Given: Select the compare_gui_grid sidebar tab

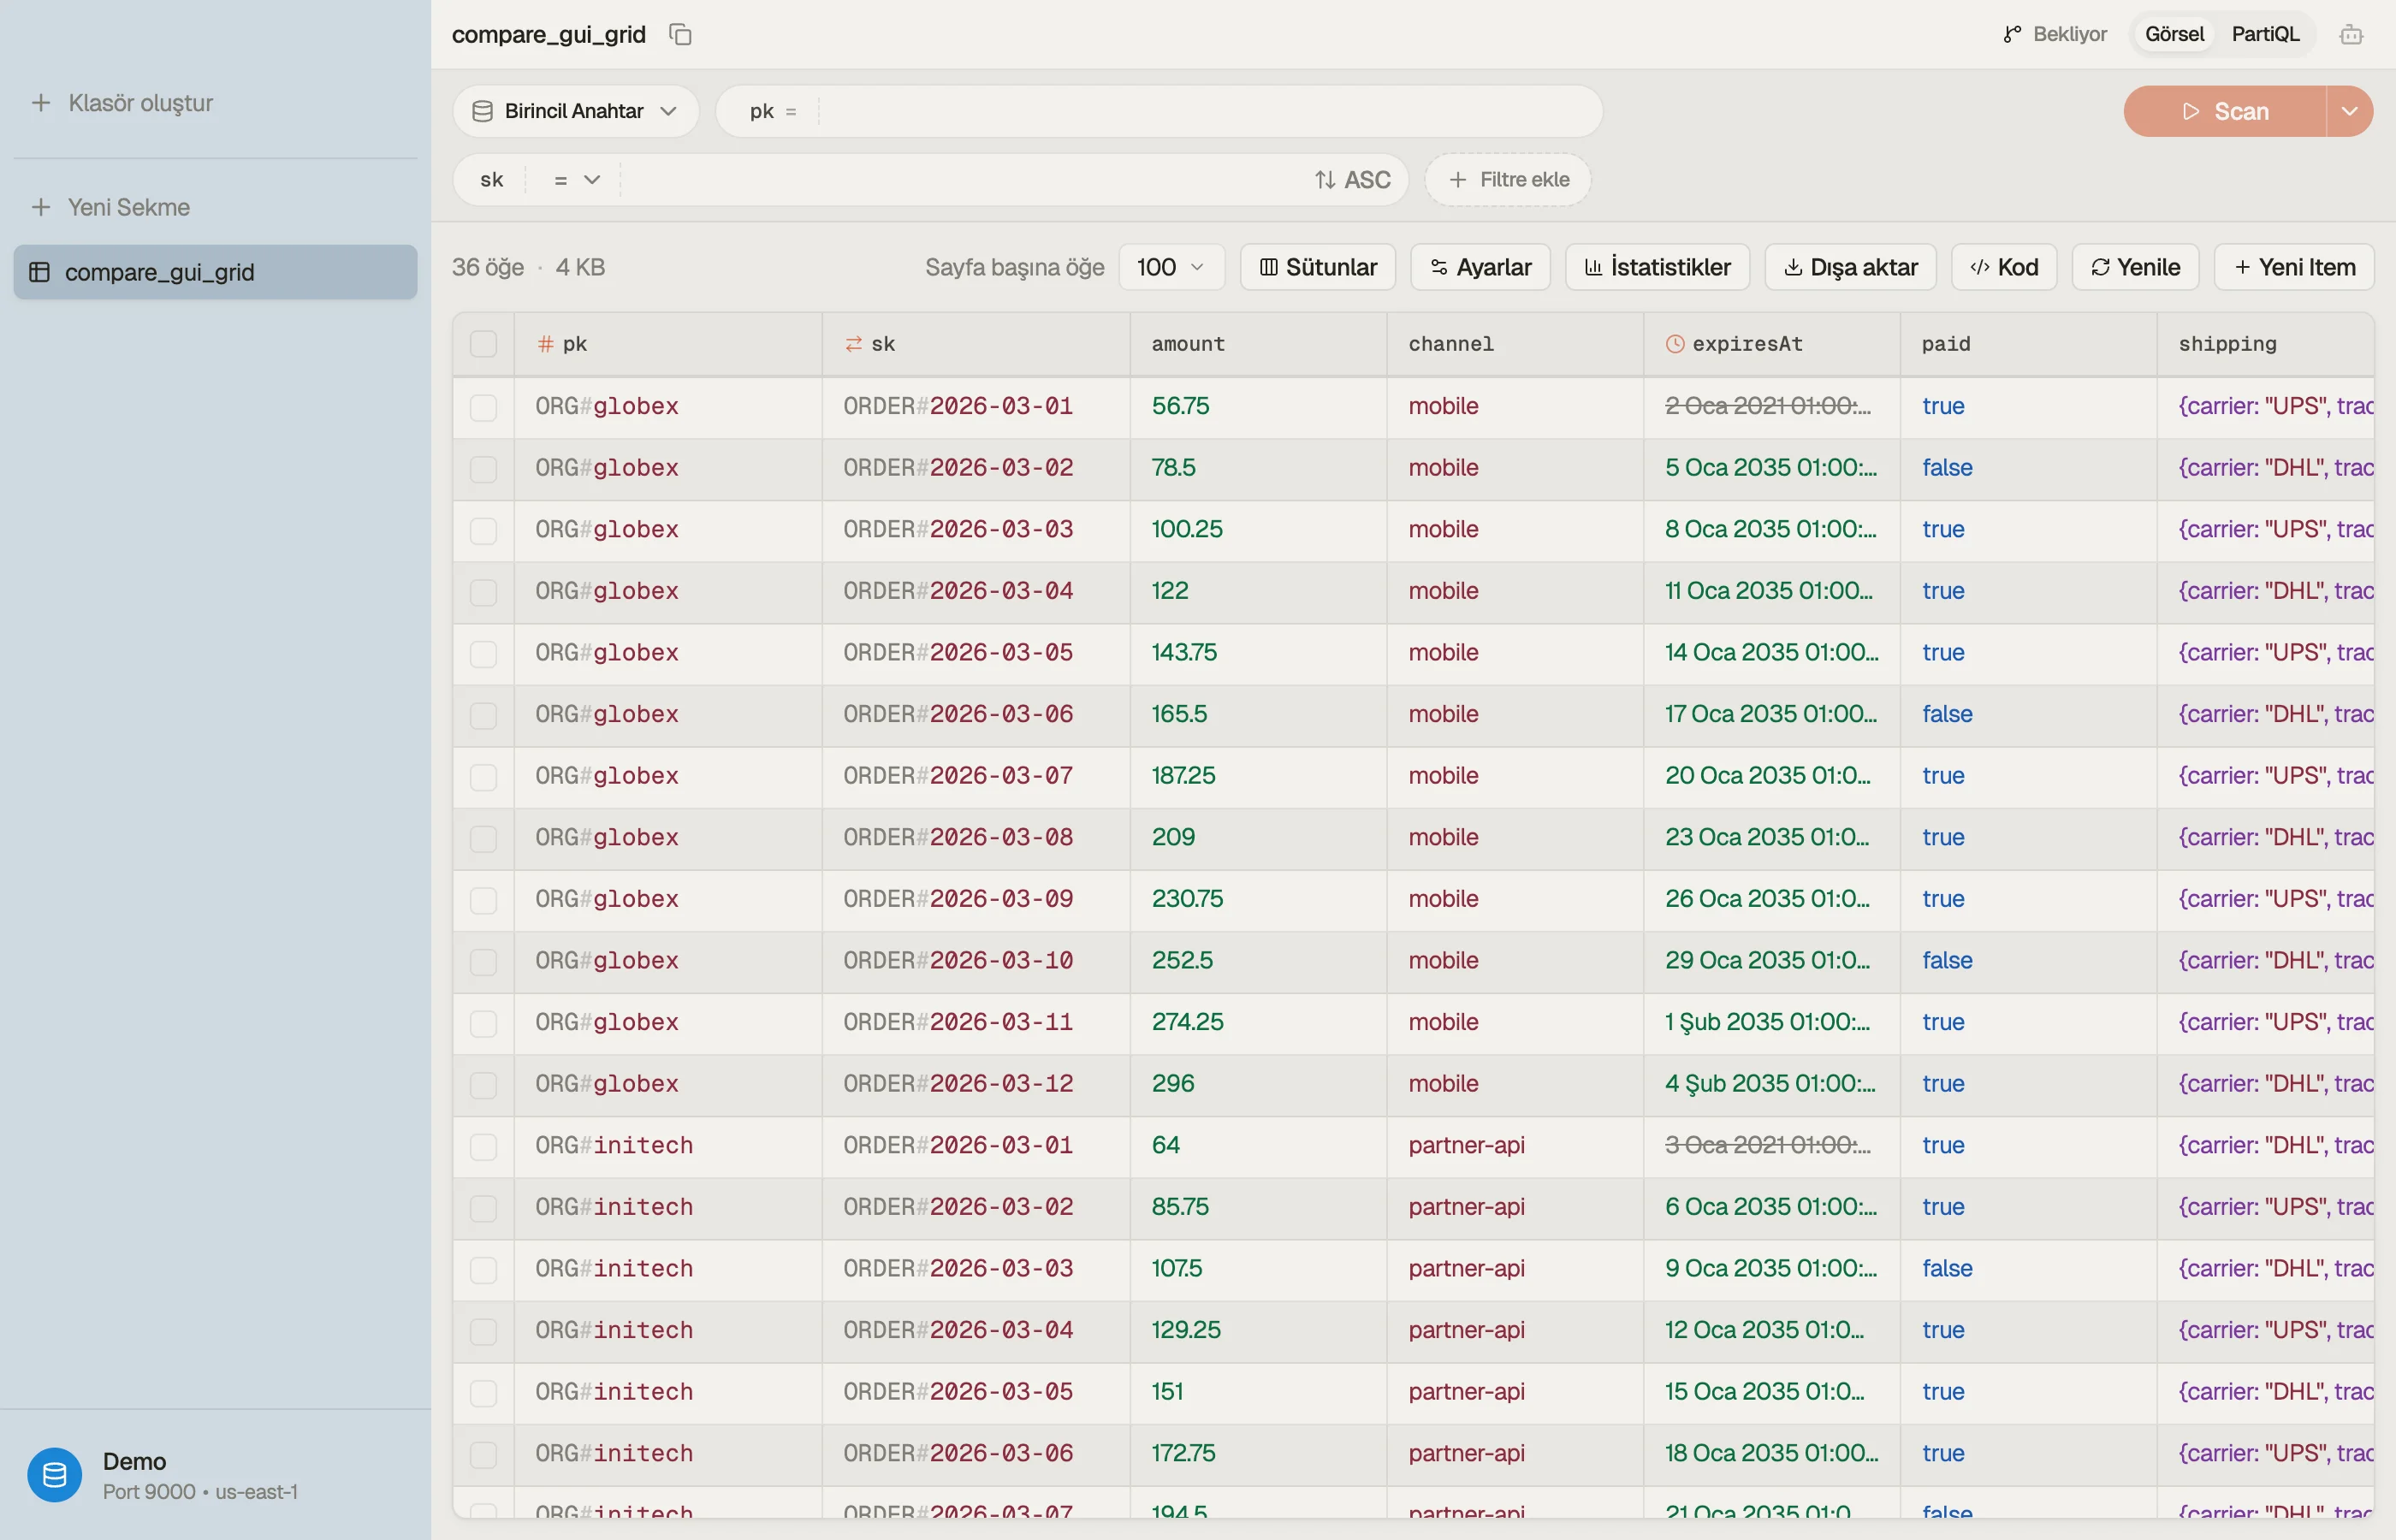Looking at the screenshot, I should click(215, 272).
